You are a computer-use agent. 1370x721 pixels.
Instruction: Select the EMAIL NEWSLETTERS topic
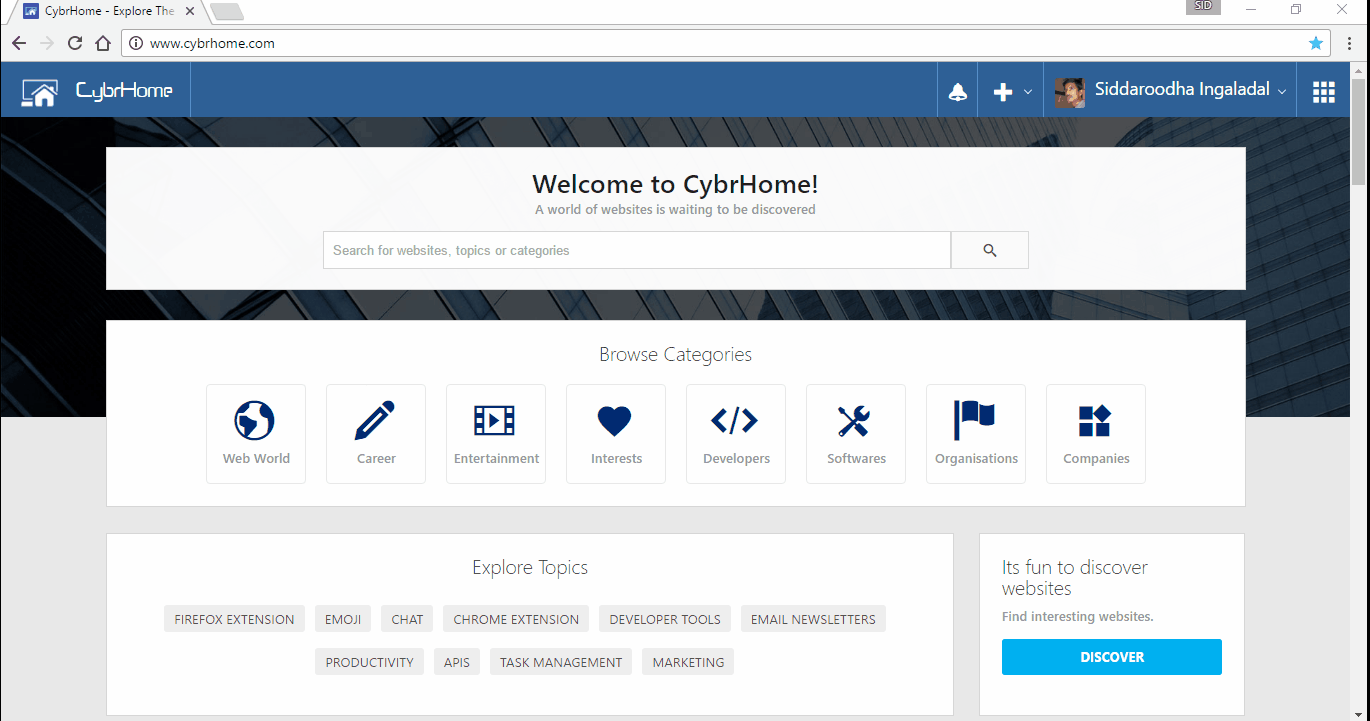point(813,619)
